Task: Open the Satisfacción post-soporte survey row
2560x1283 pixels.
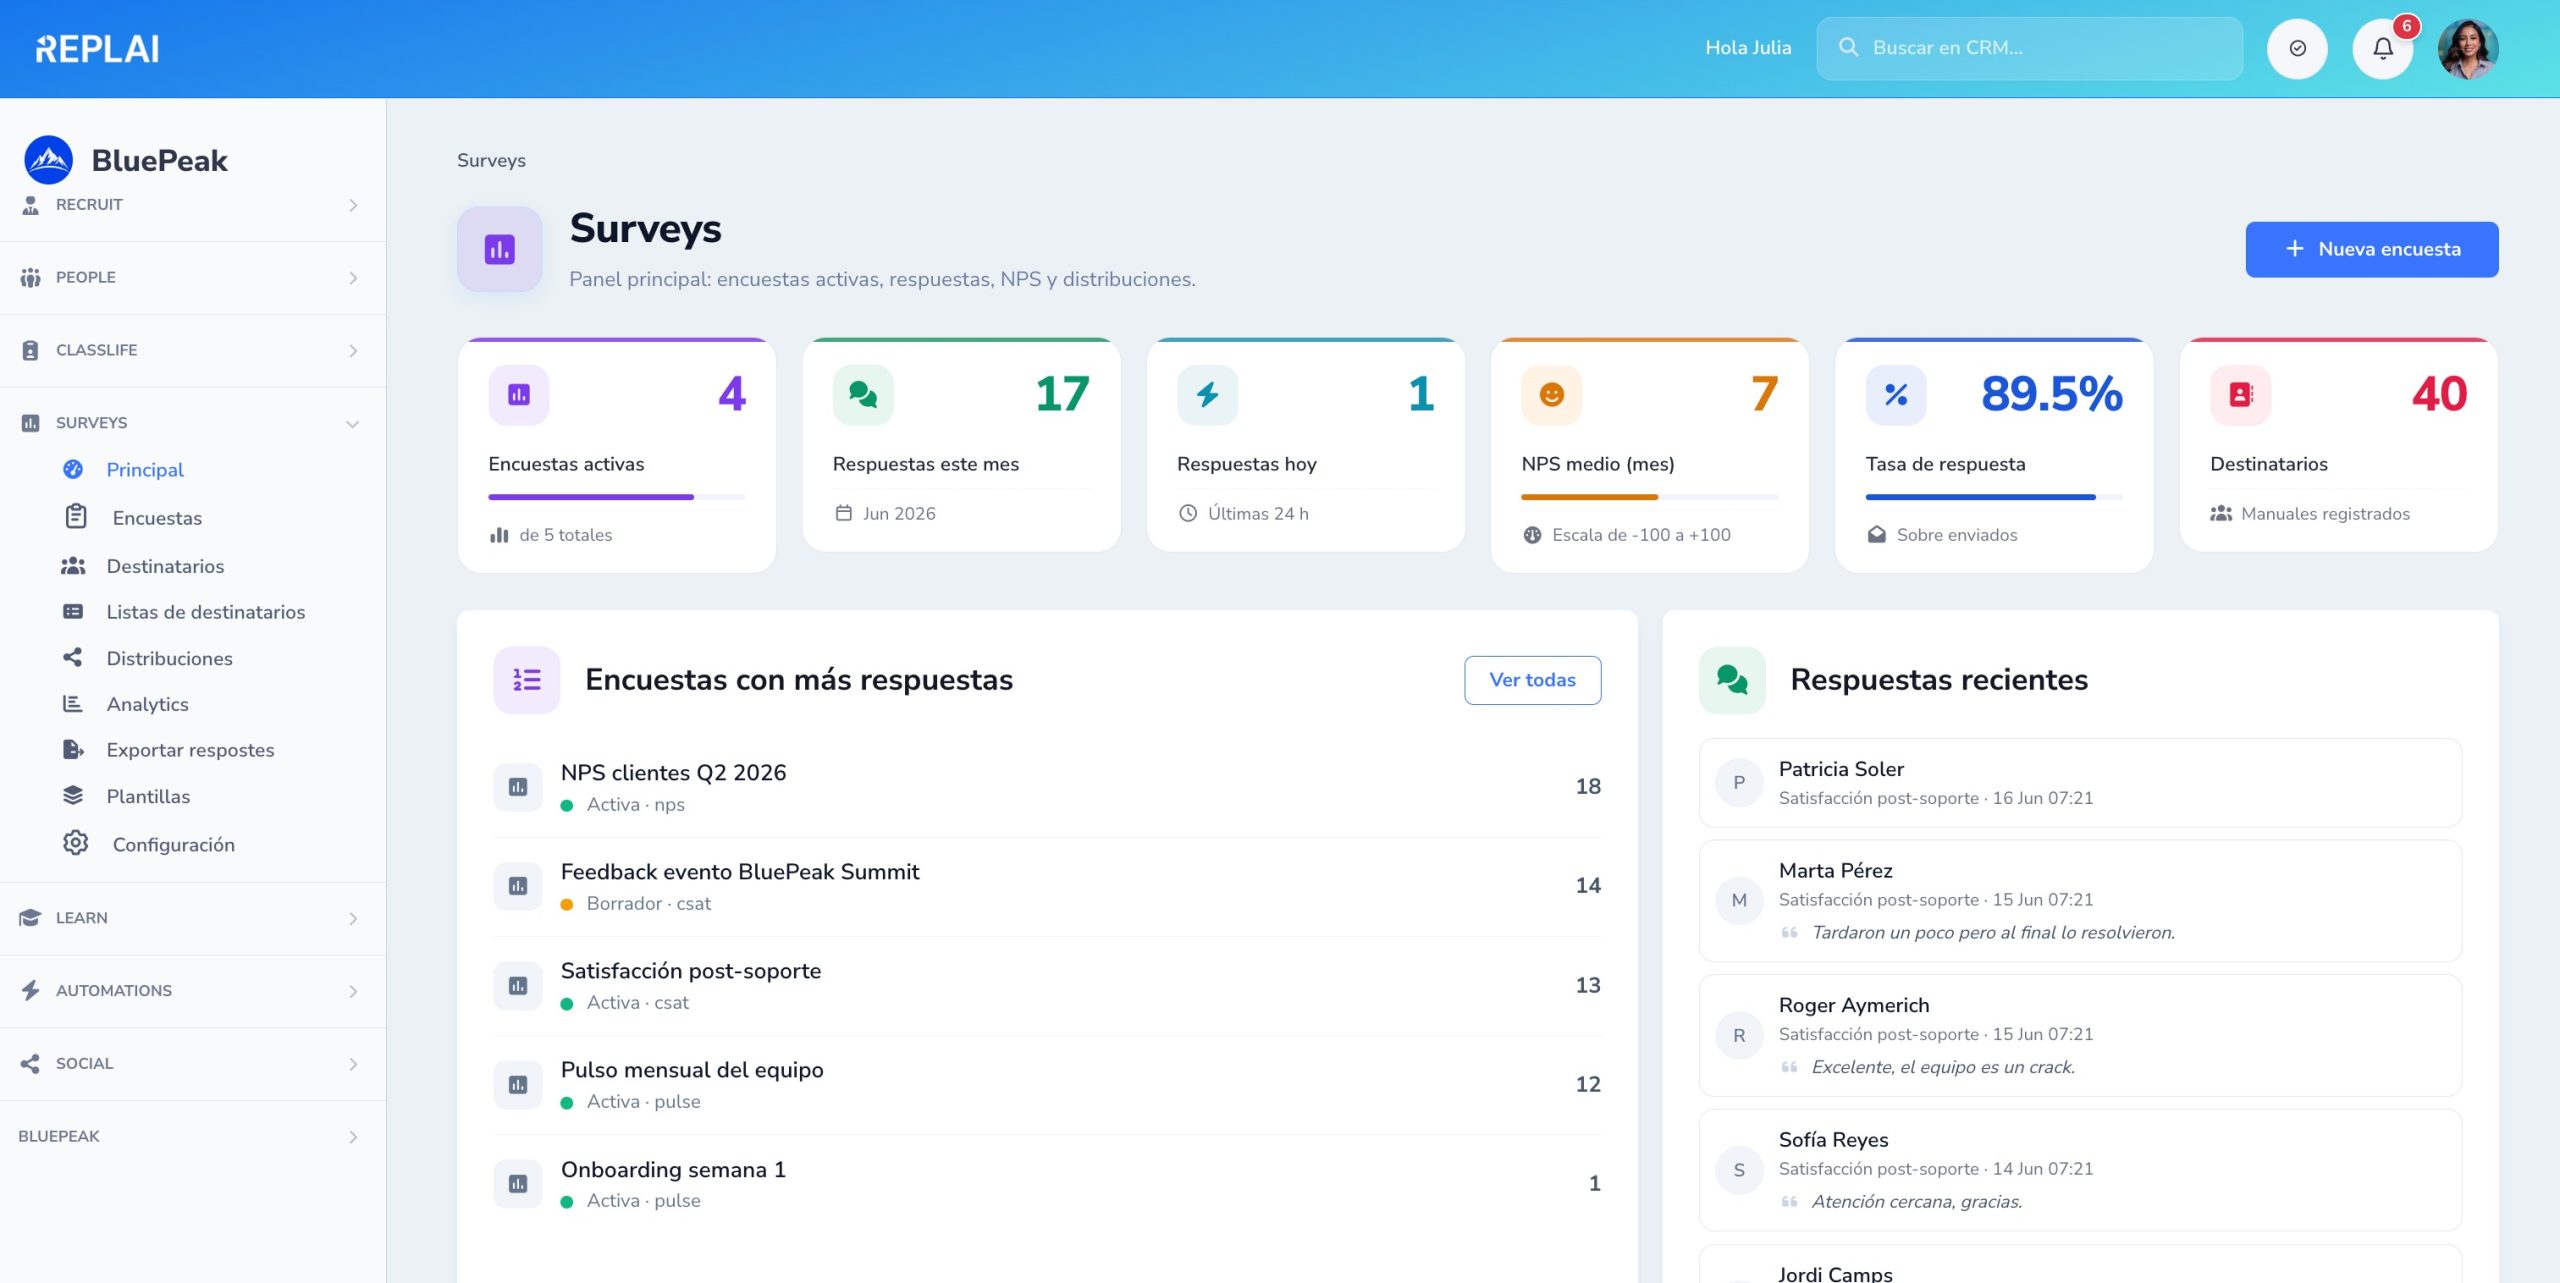Action: click(1047, 985)
